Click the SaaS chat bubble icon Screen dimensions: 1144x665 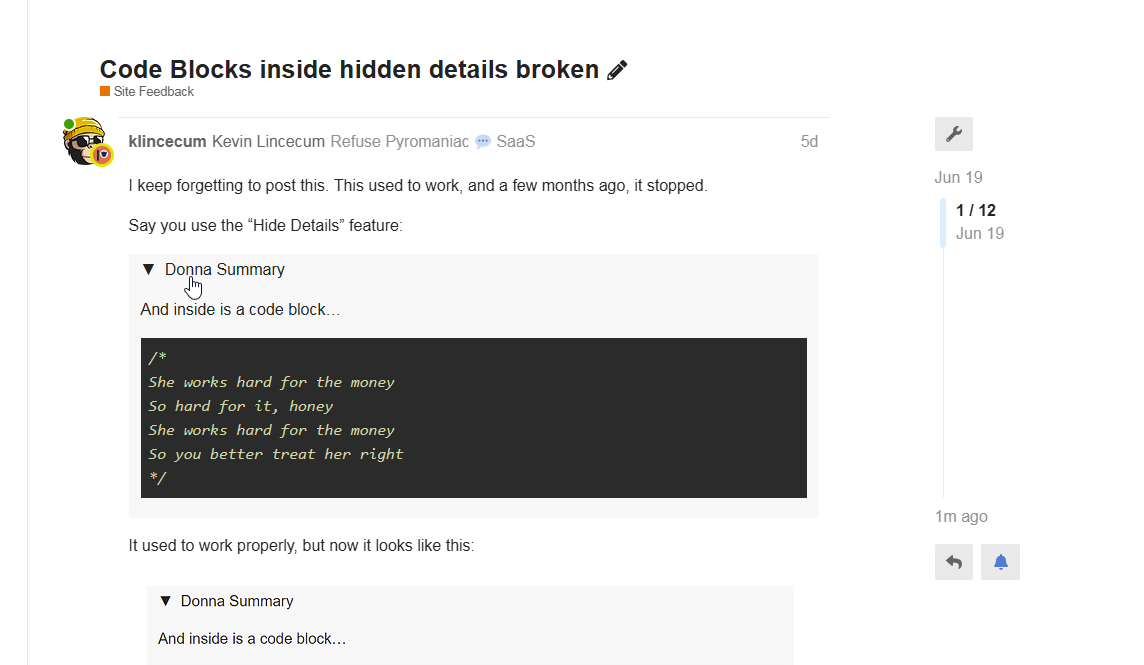pos(483,142)
